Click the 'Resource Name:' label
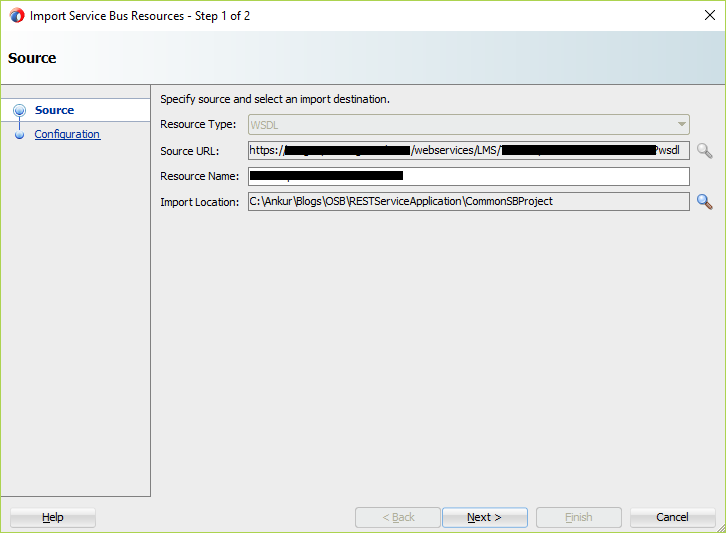 point(200,176)
